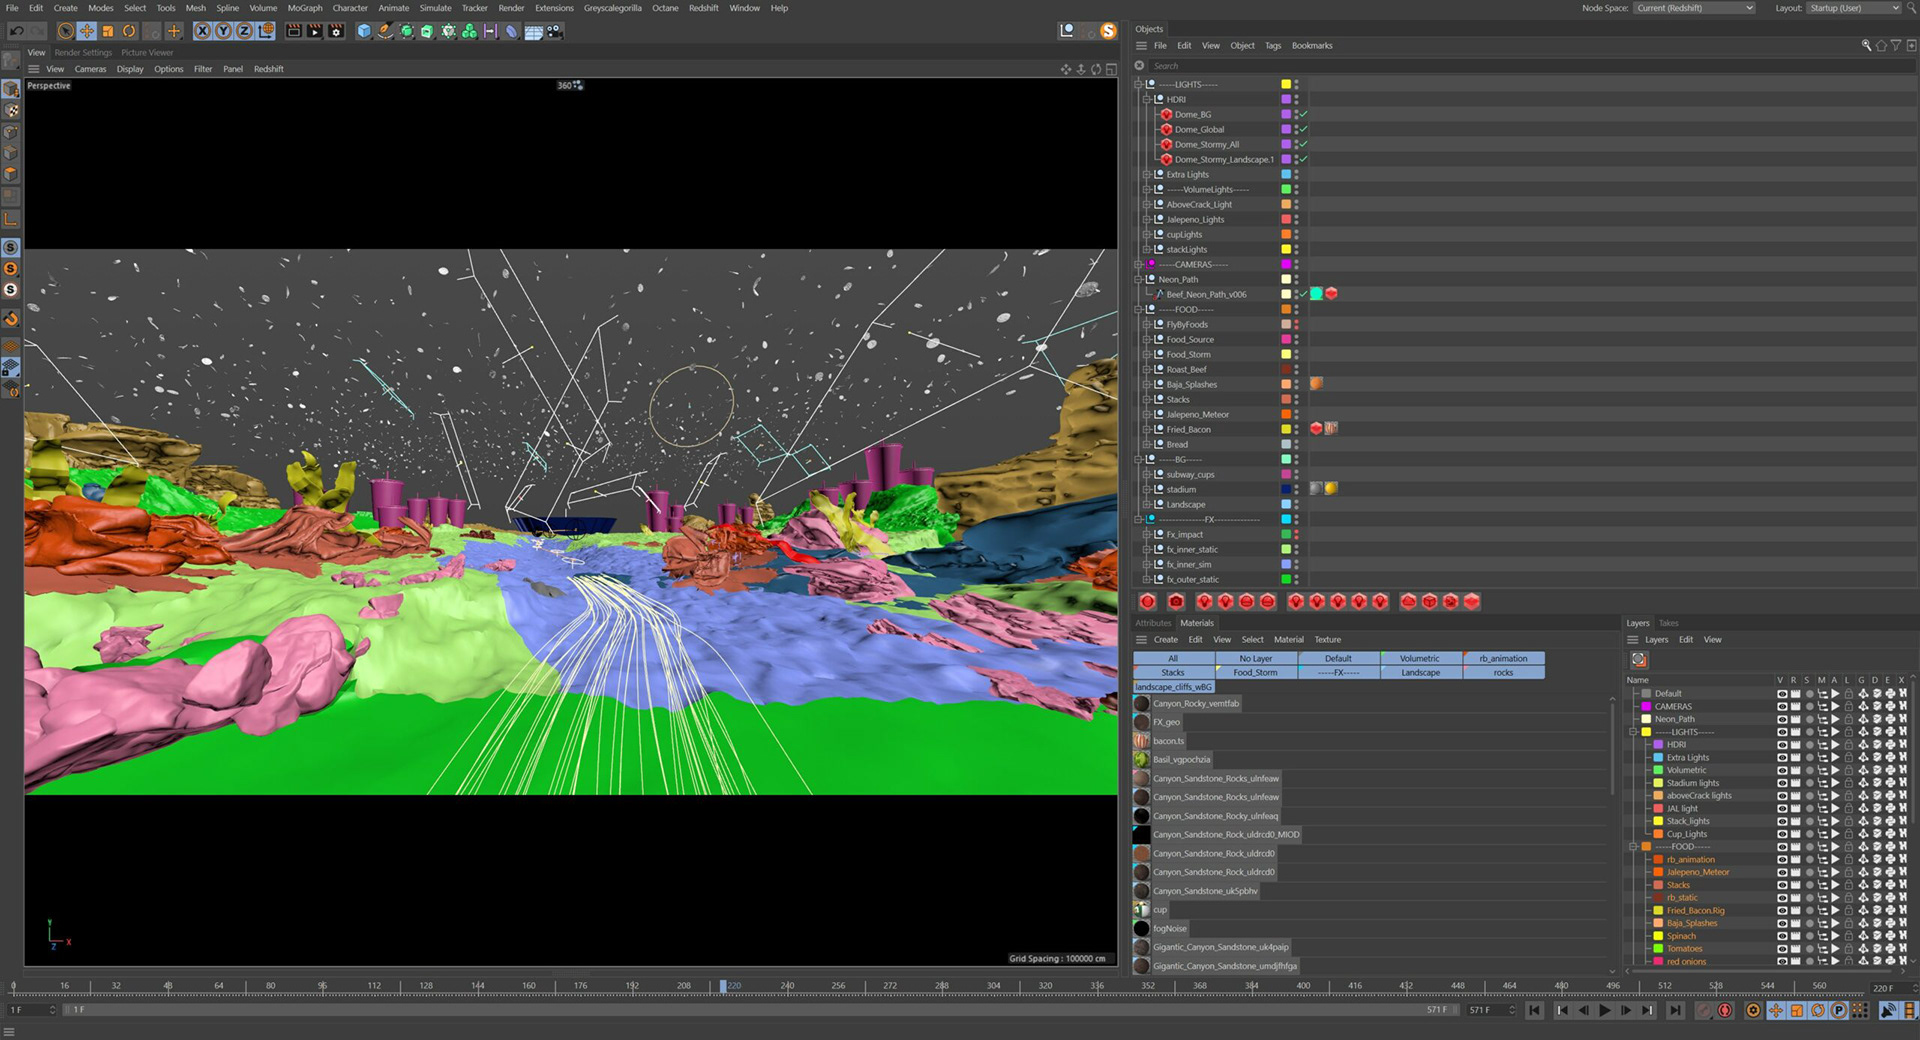Click the red Autokeying icon

1725,1010
